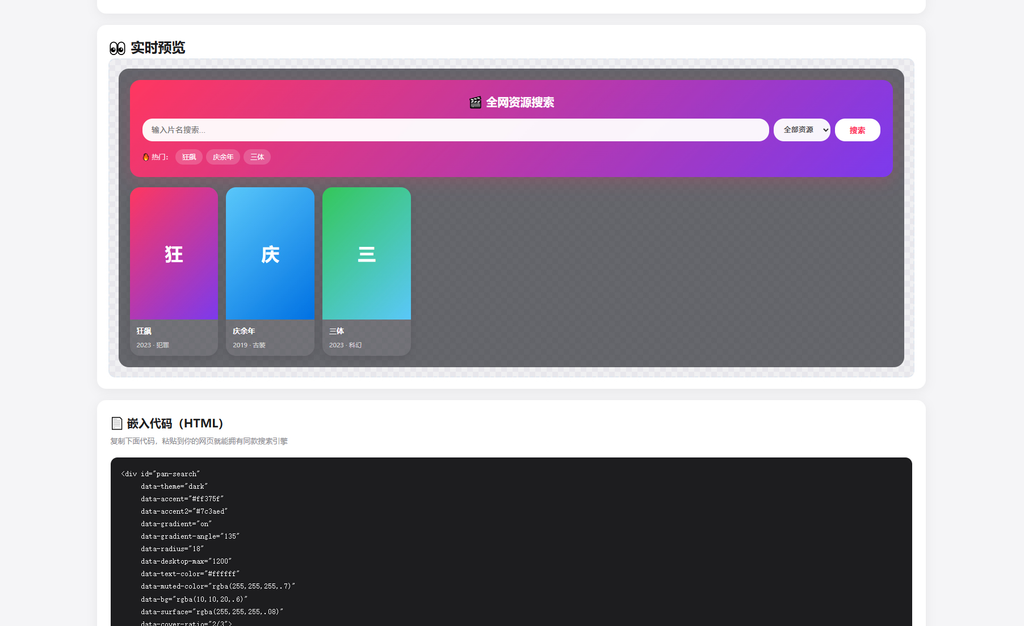Viewport: 1024px width, 626px height.
Task: Click the 狂飙 title under the pink poster
Action: (x=144, y=332)
